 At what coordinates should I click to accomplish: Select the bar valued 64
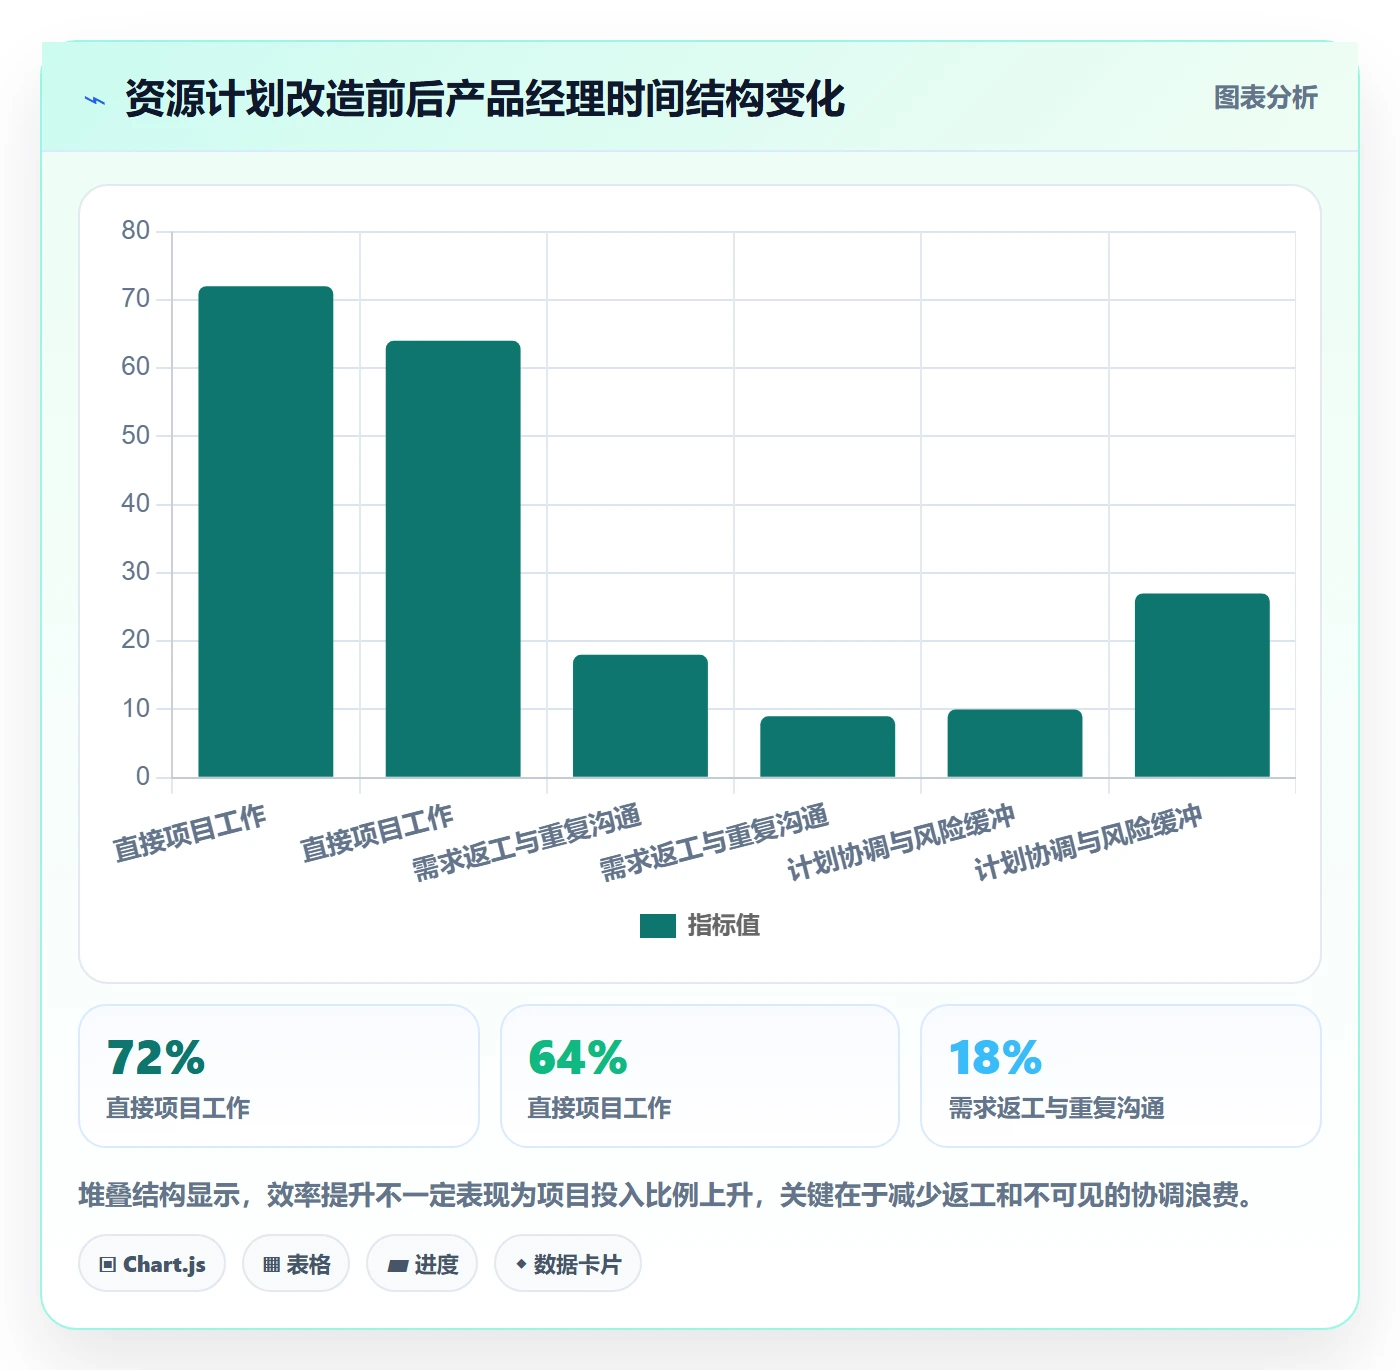point(453,559)
